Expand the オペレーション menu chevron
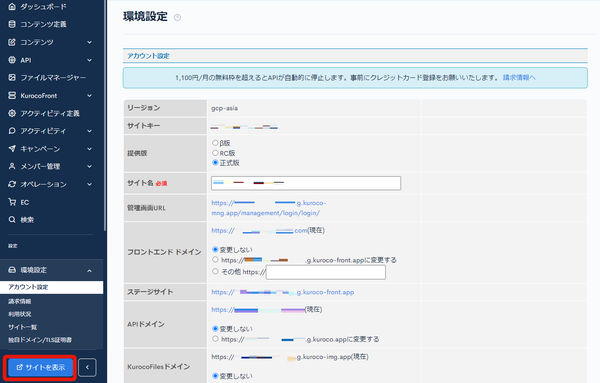600x383 pixels. 89,184
